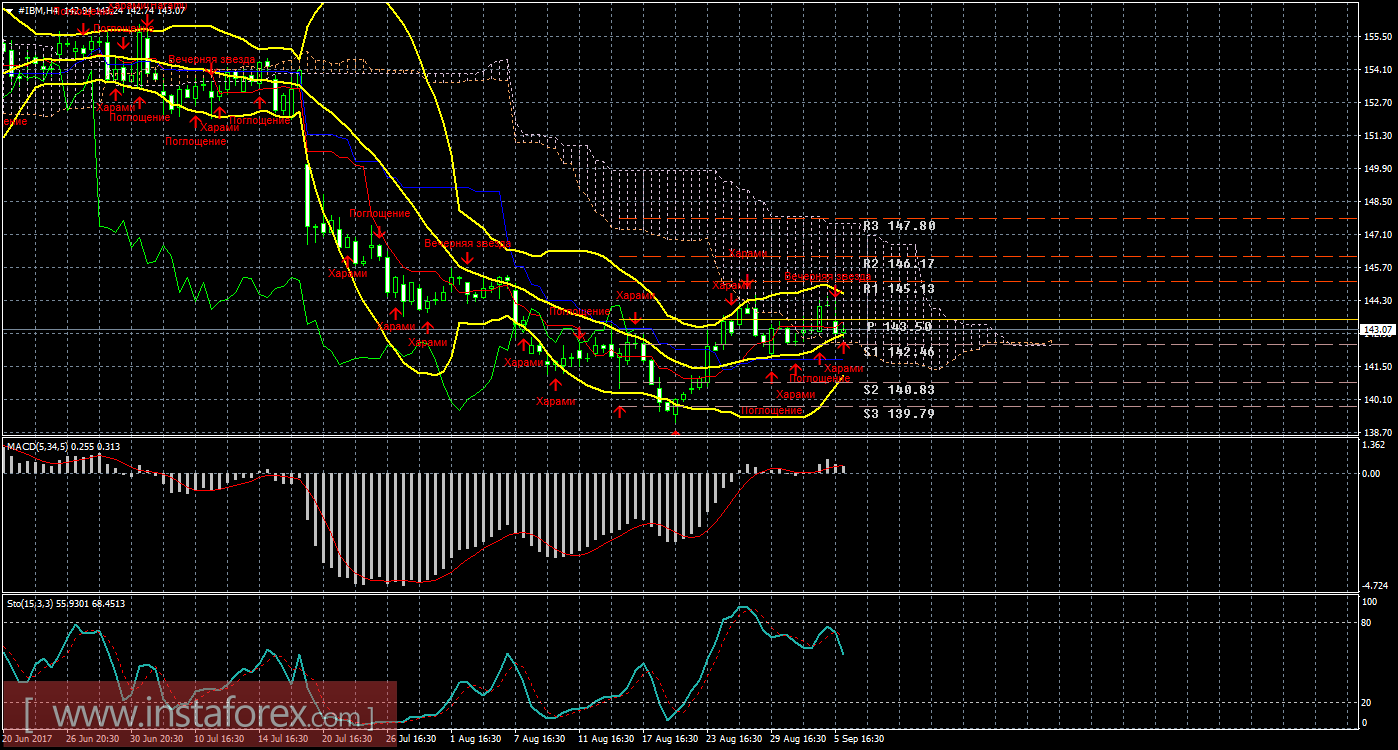Viewport: 1398px width, 750px height.
Task: Click 138.70 on the price axis
Action: [1377, 431]
